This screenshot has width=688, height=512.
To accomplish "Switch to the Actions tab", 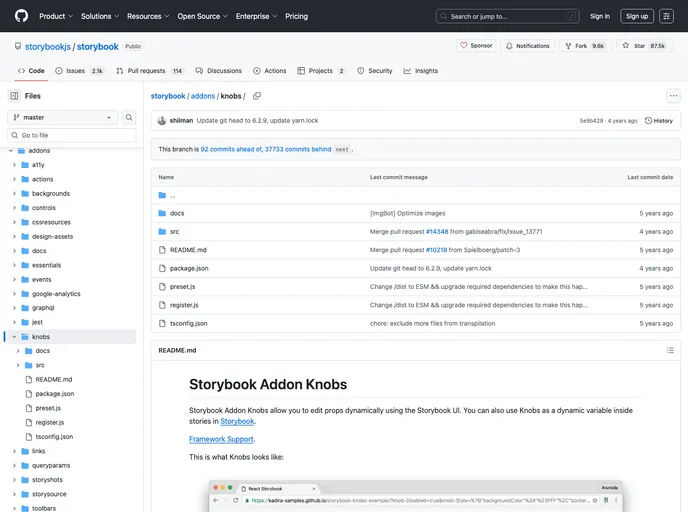I will click(x=269, y=71).
